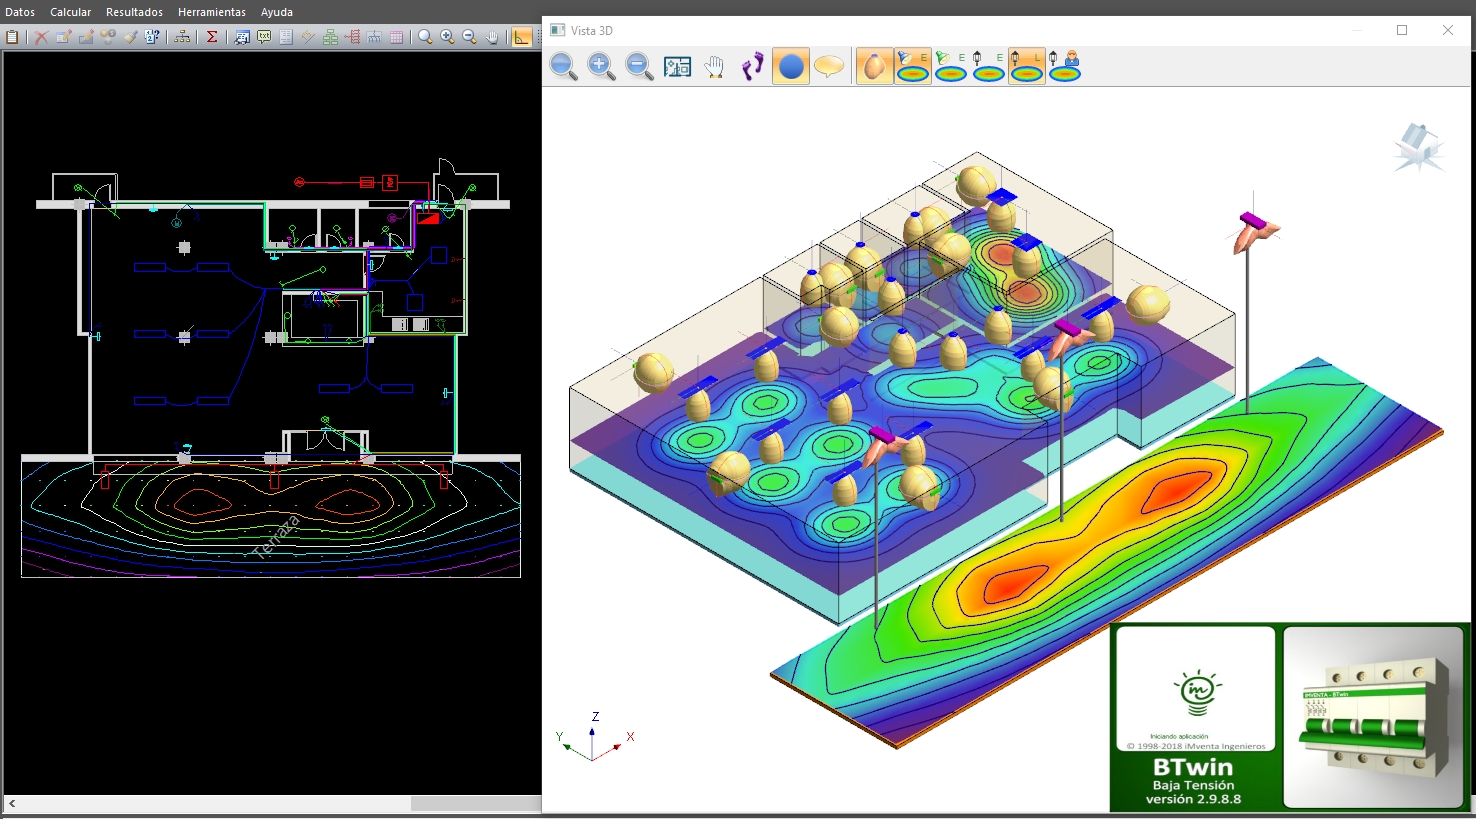Open the txt text annotation tool
Viewport: 1476px width, 819px height.
coord(264,37)
